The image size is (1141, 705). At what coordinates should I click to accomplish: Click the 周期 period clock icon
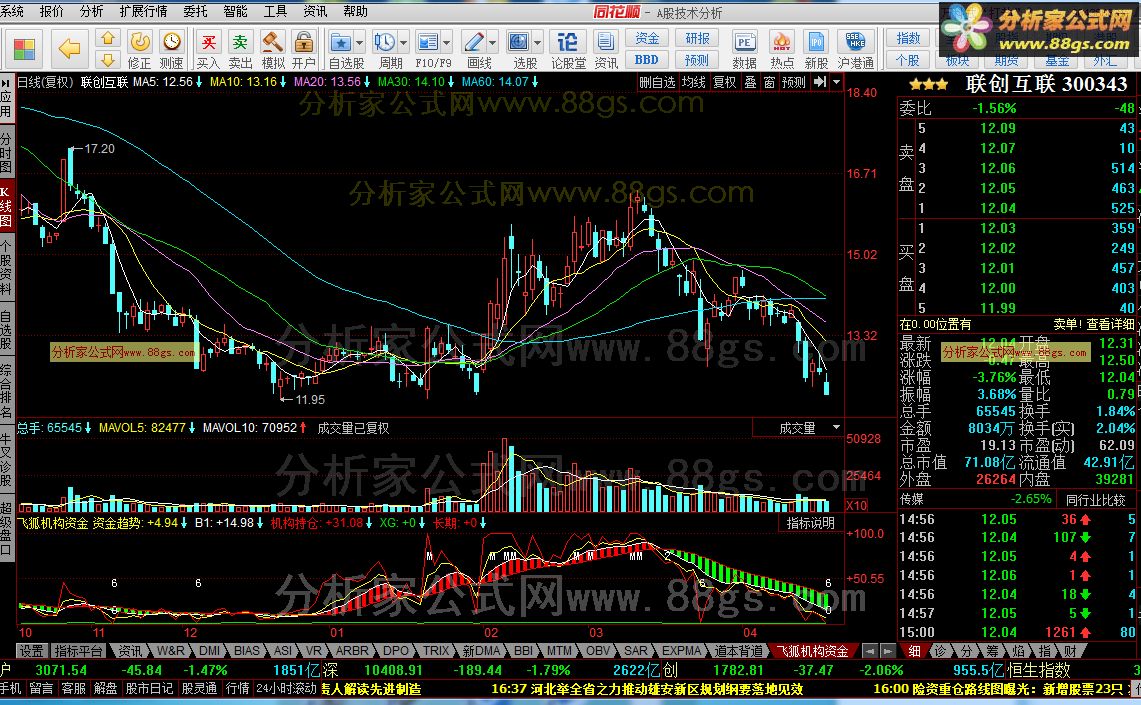point(384,42)
